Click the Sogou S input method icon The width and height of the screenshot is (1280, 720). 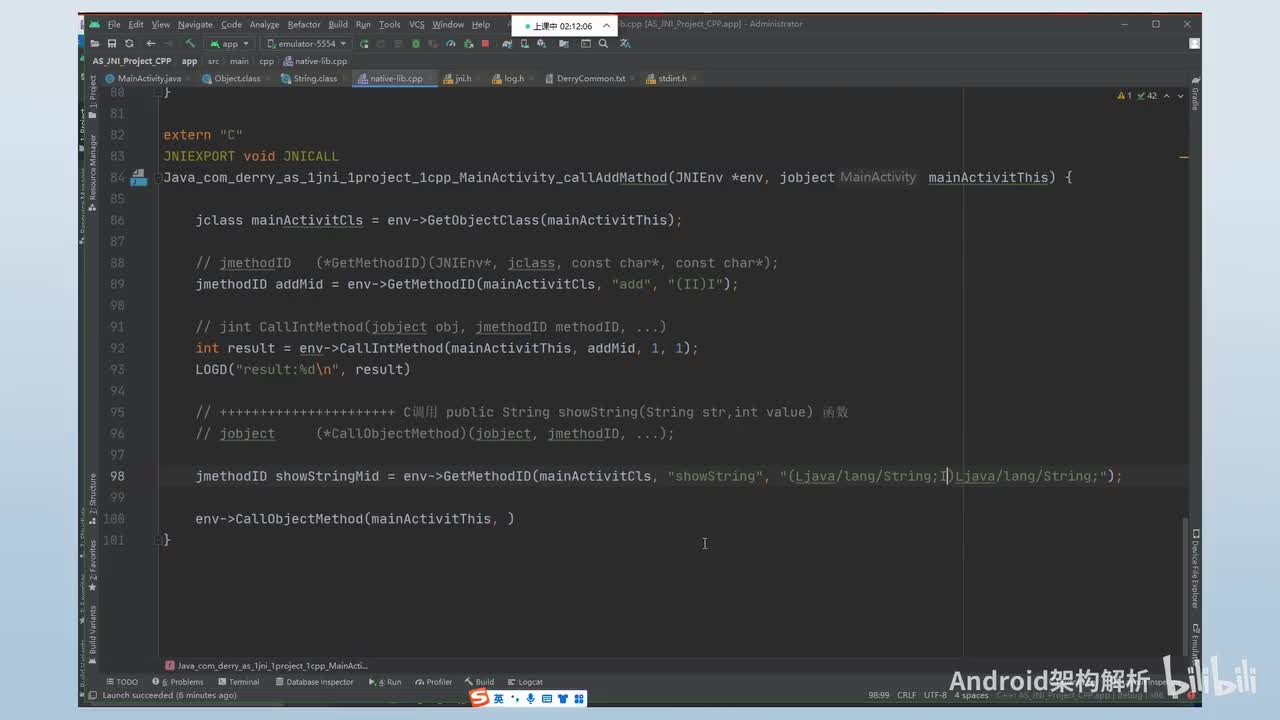(x=480, y=698)
